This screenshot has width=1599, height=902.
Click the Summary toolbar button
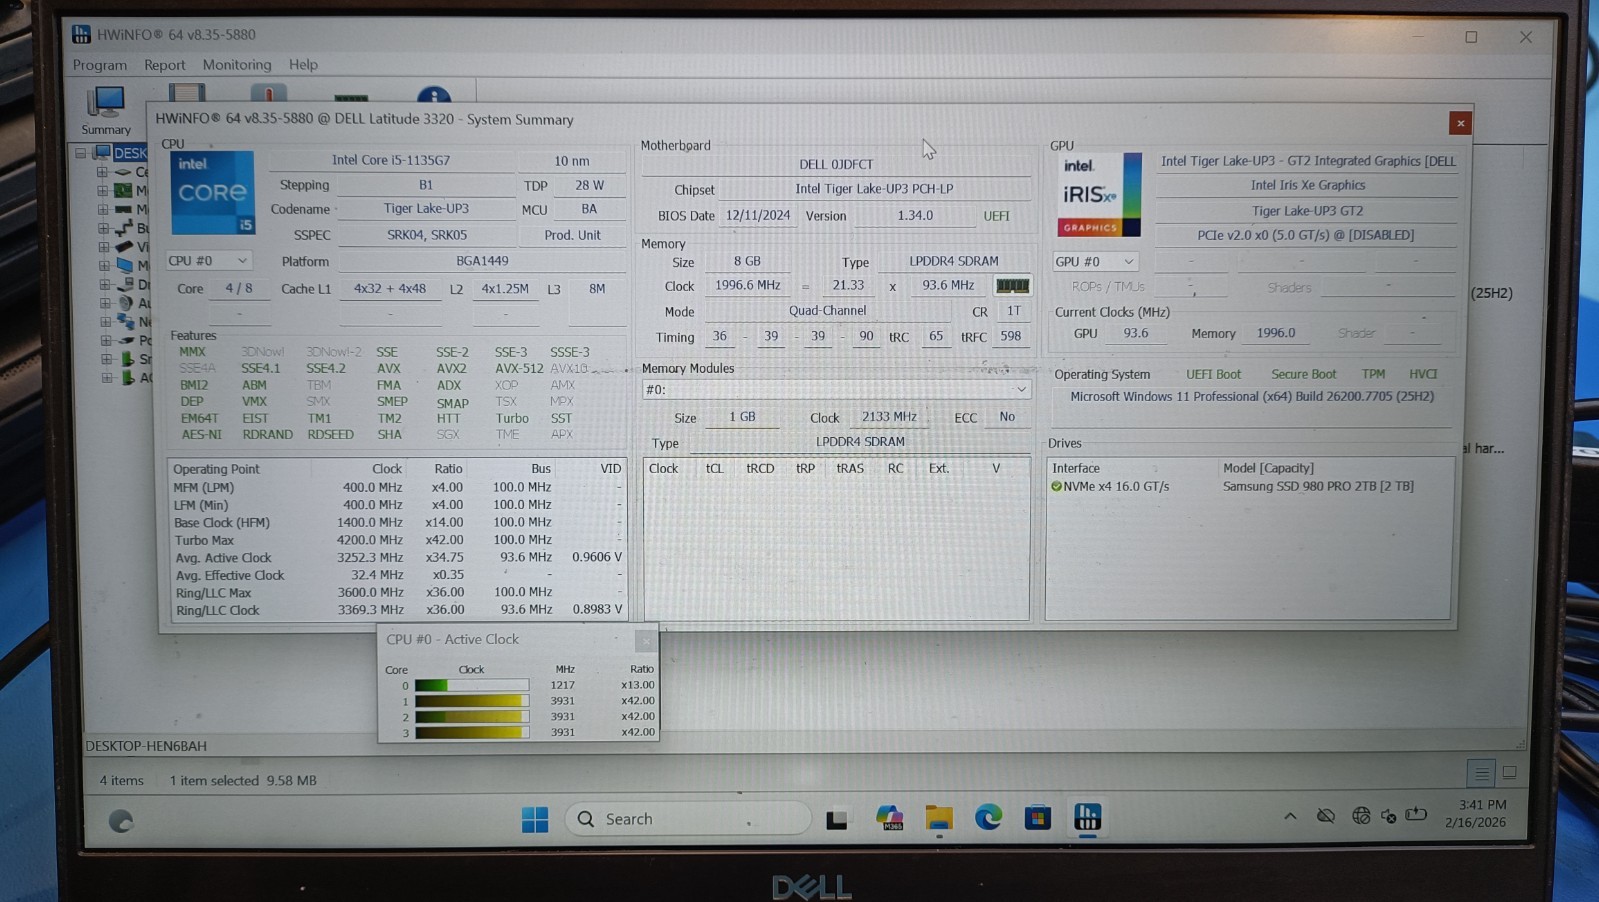[106, 110]
